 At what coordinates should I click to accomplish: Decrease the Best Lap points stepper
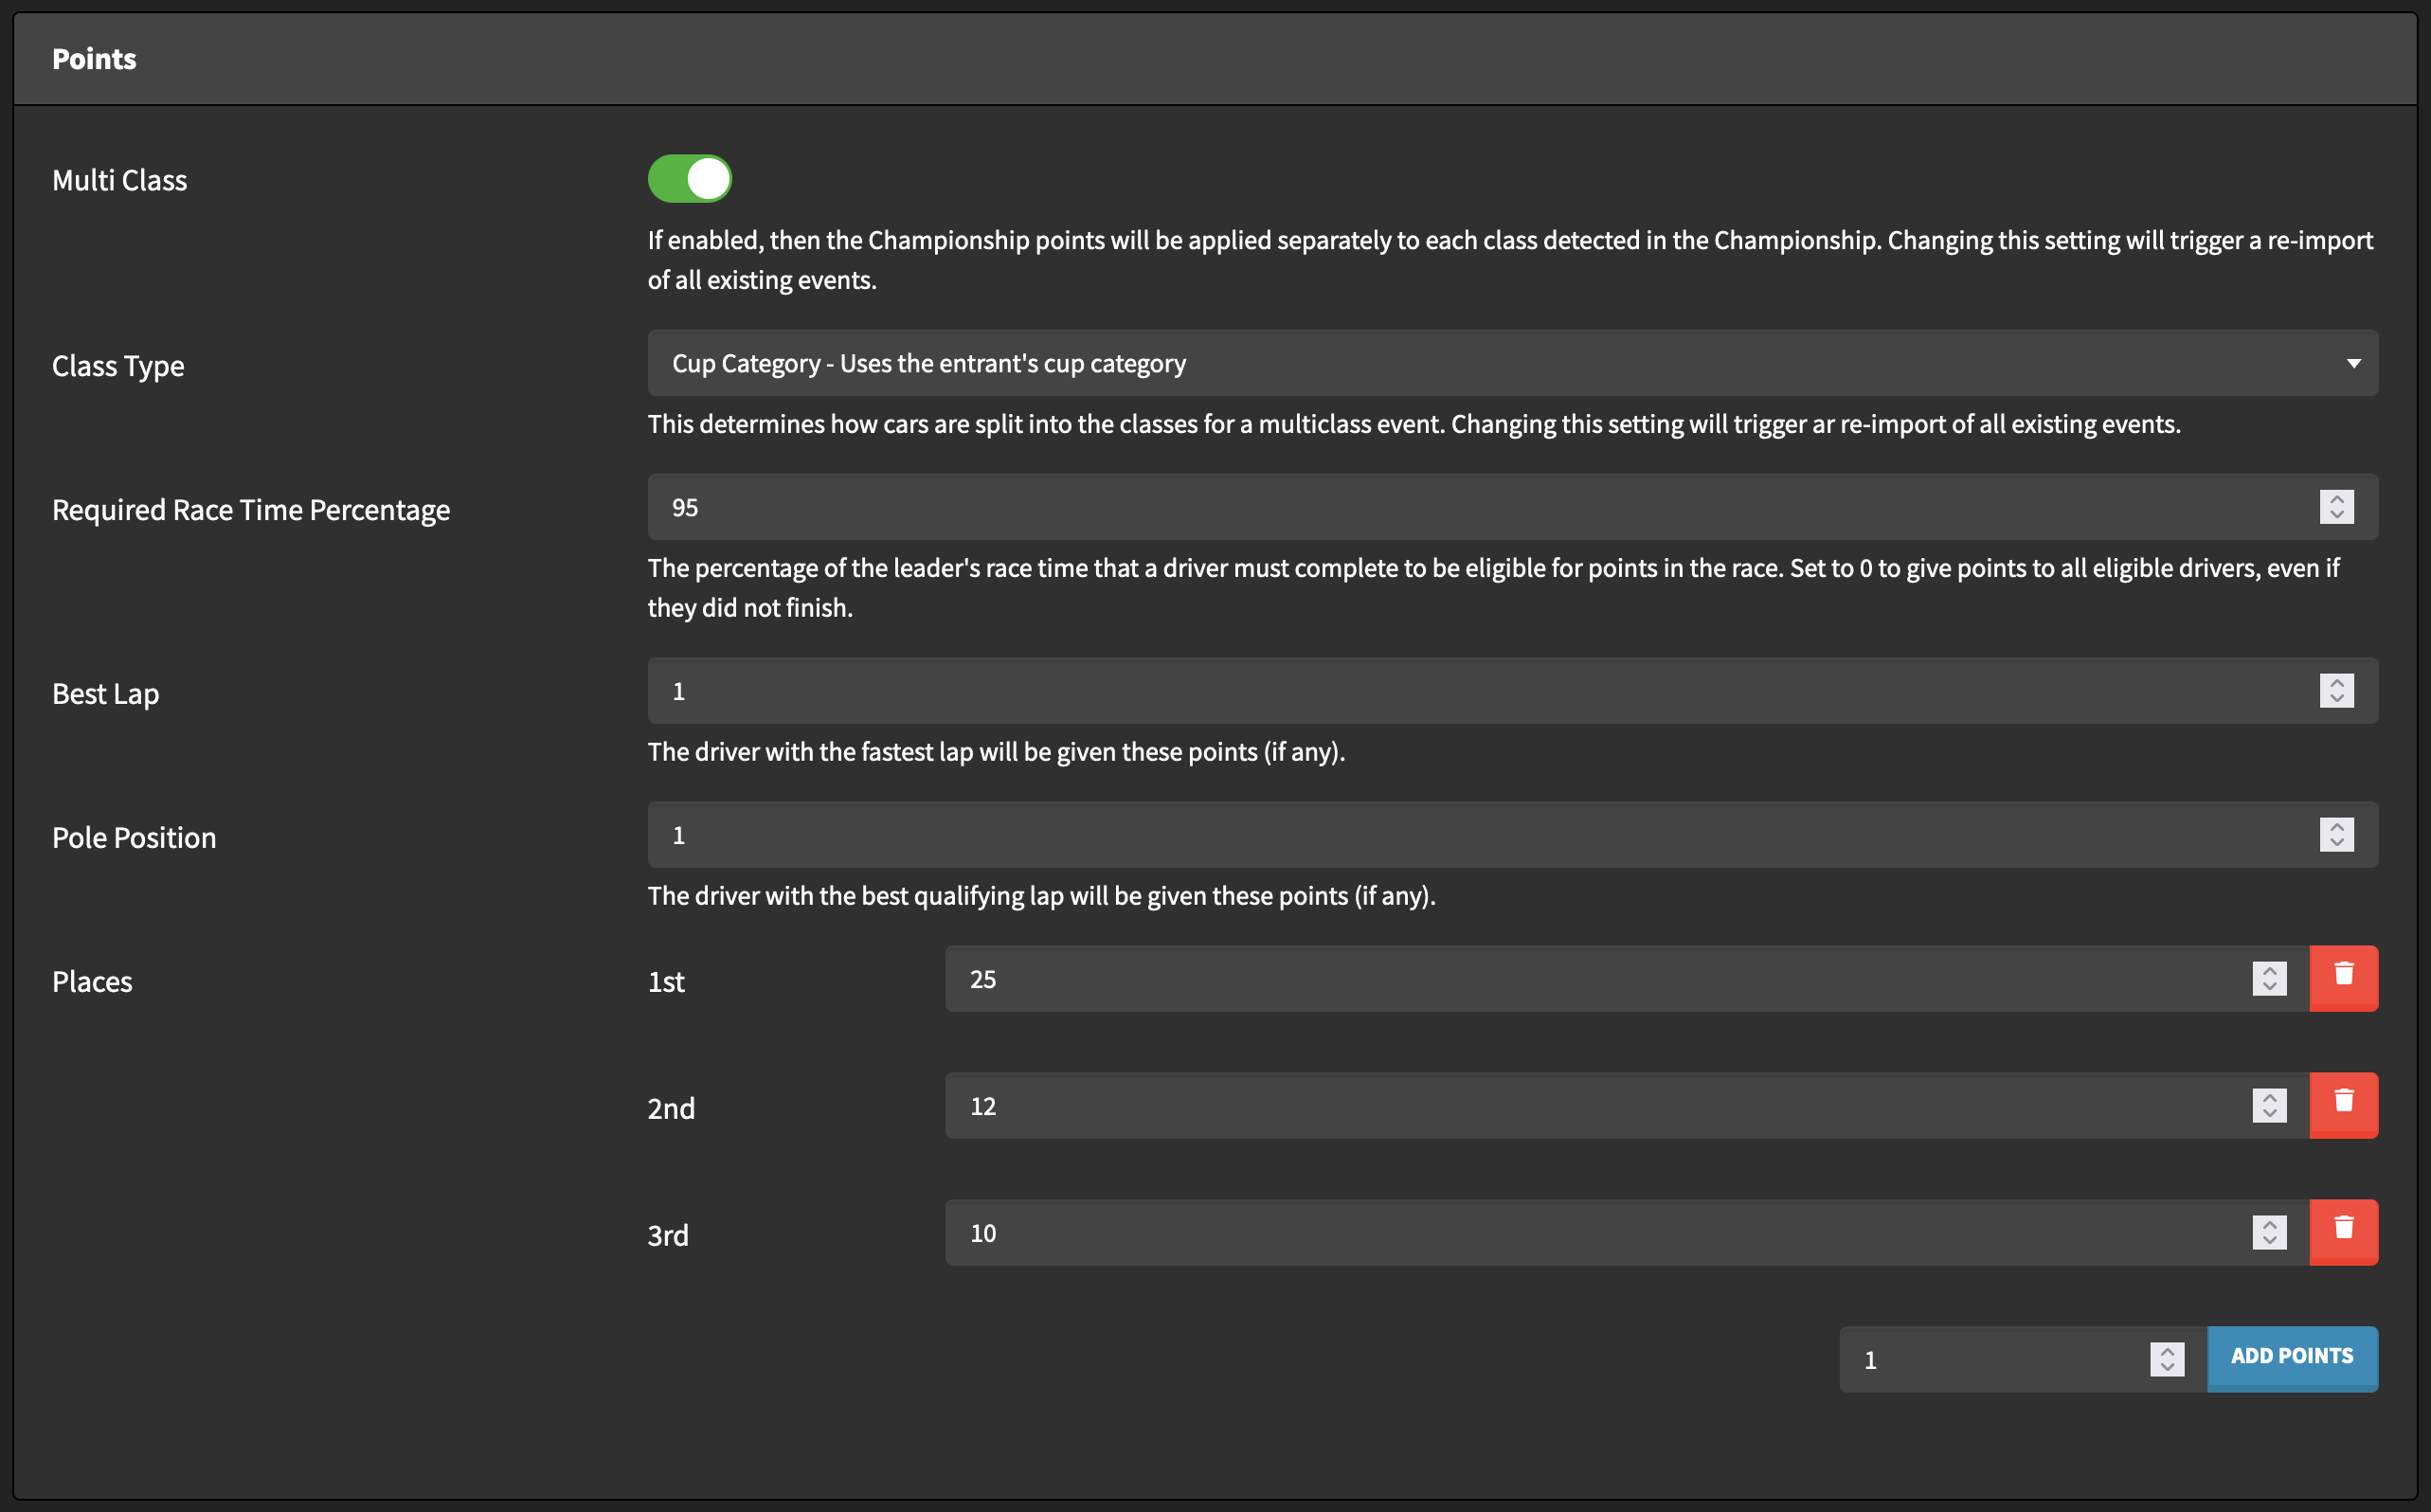tap(2336, 699)
